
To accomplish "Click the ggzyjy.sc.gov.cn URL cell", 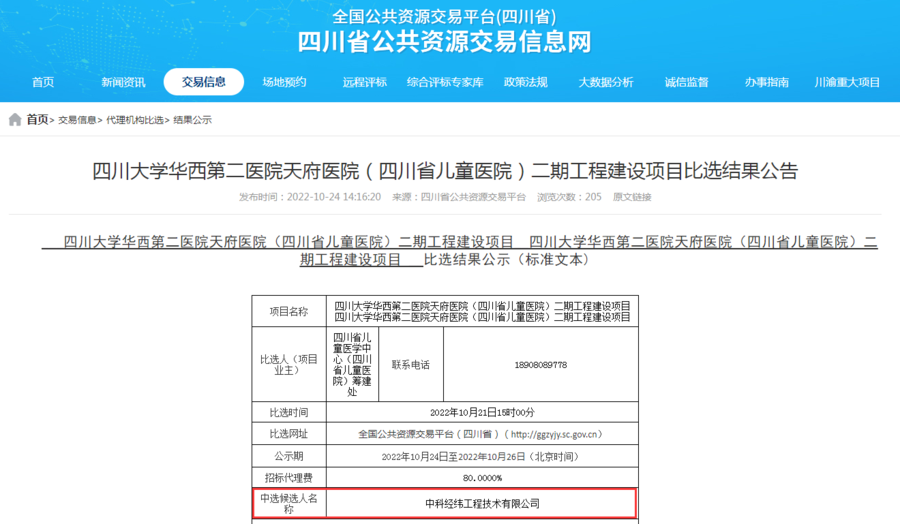I will coord(482,434).
